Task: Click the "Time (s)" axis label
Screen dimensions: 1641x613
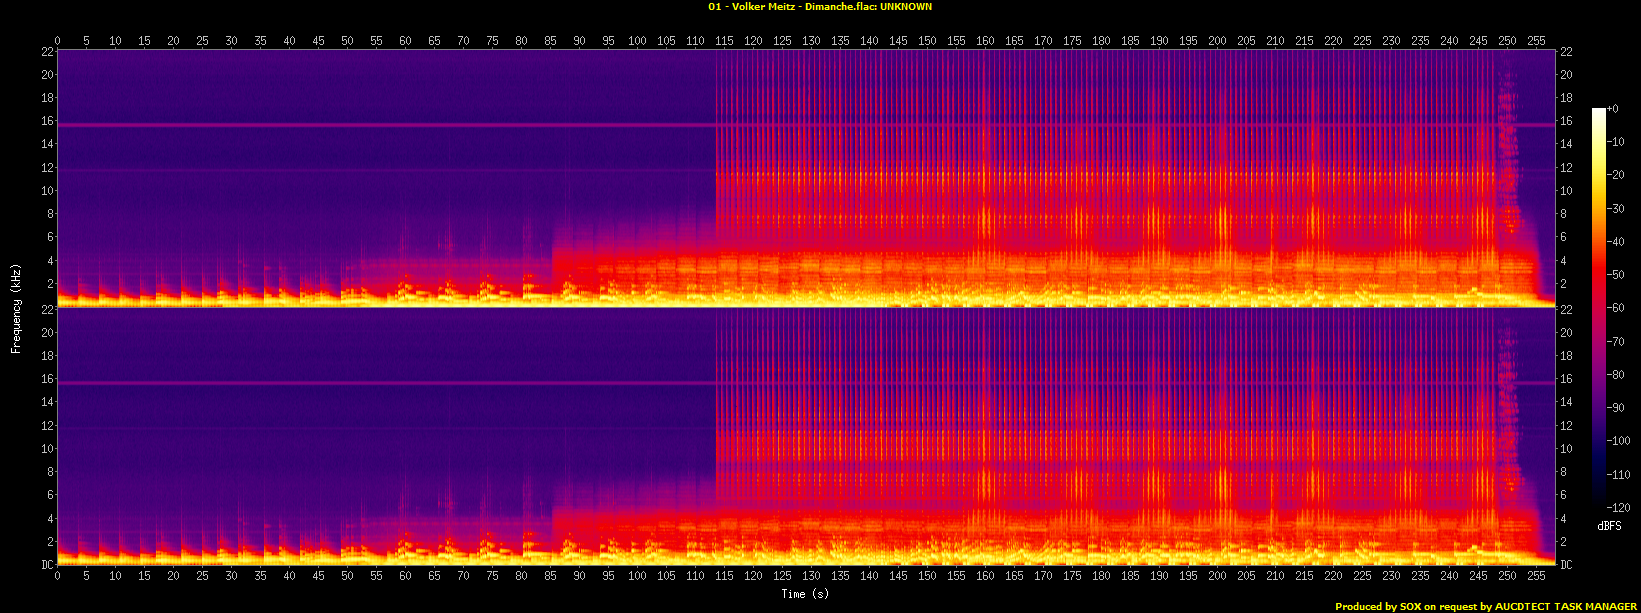Action: (x=806, y=594)
